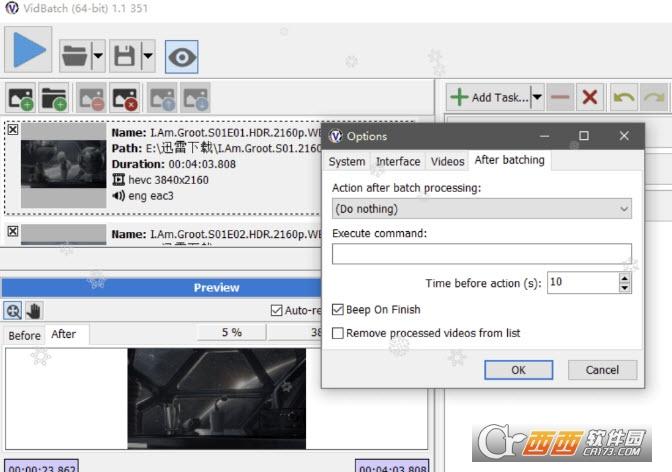Image resolution: width=672 pixels, height=472 pixels.
Task: Select the zoom magnifier tool in Preview
Action: tap(14, 311)
